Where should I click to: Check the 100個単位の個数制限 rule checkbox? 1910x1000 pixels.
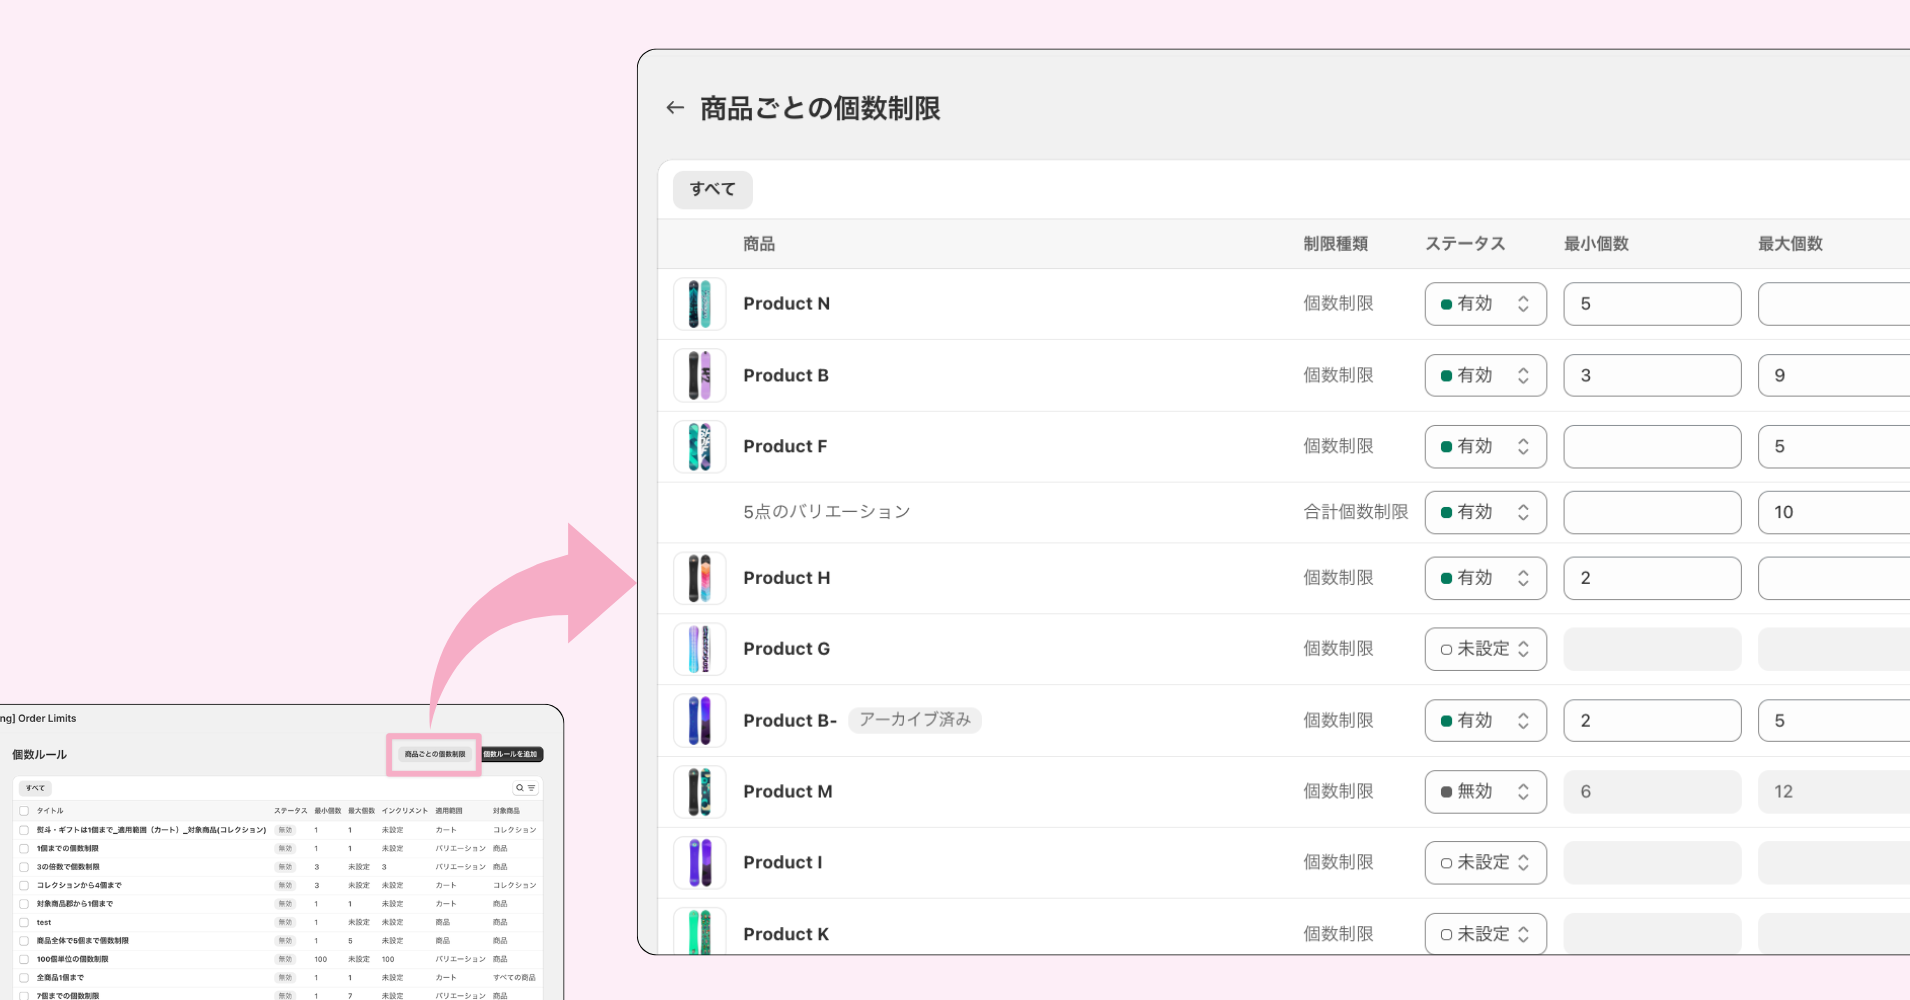click(24, 959)
